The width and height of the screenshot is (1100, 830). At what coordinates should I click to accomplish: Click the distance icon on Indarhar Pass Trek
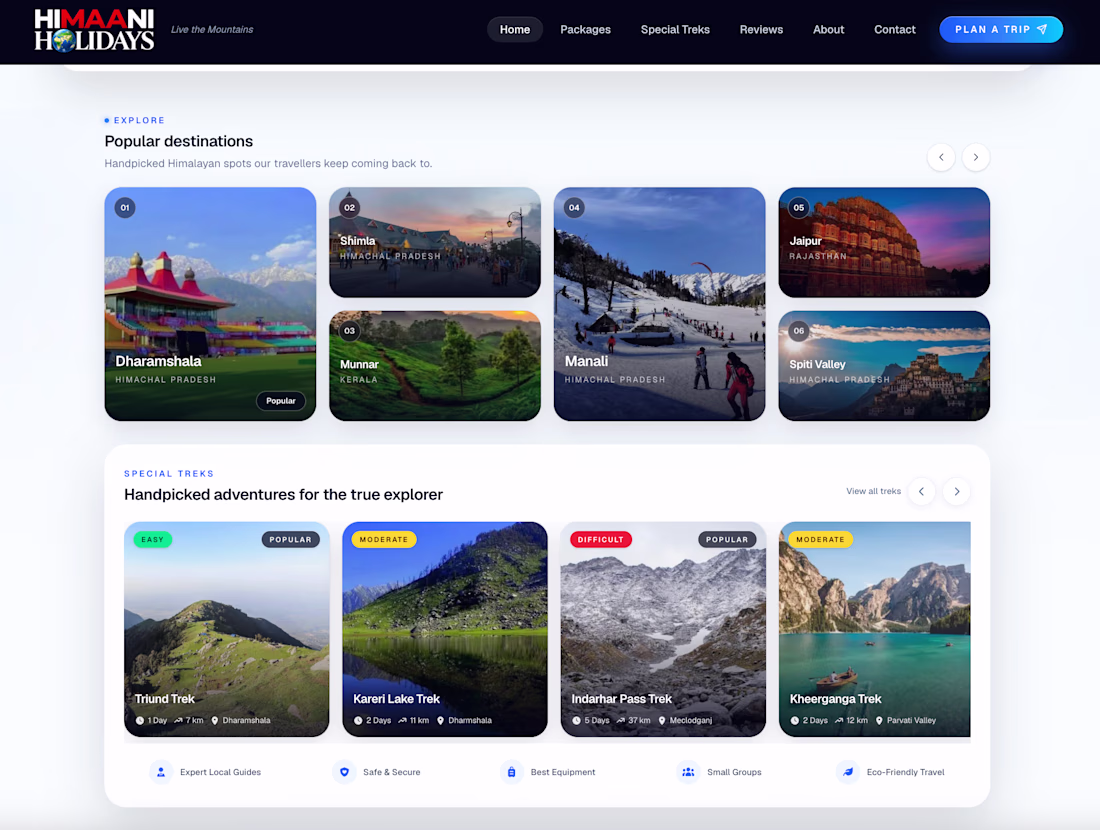pos(620,721)
